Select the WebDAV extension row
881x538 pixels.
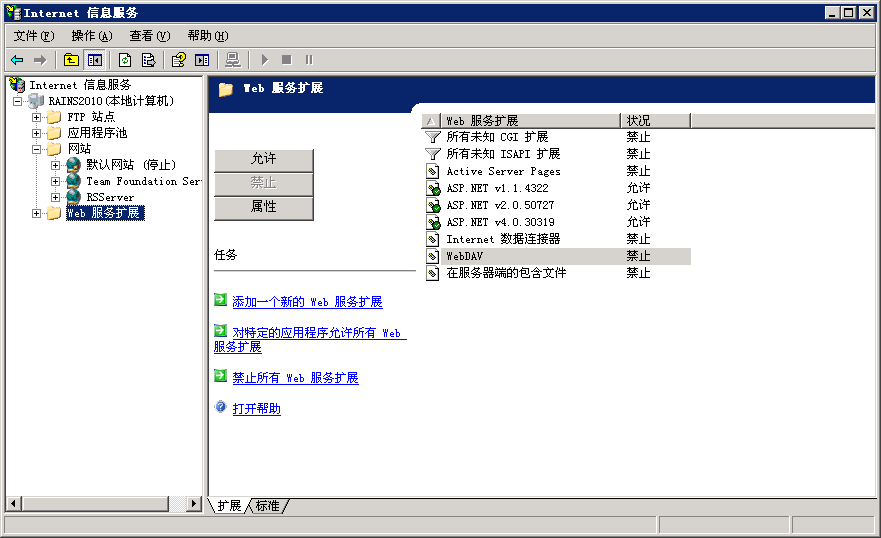556,257
